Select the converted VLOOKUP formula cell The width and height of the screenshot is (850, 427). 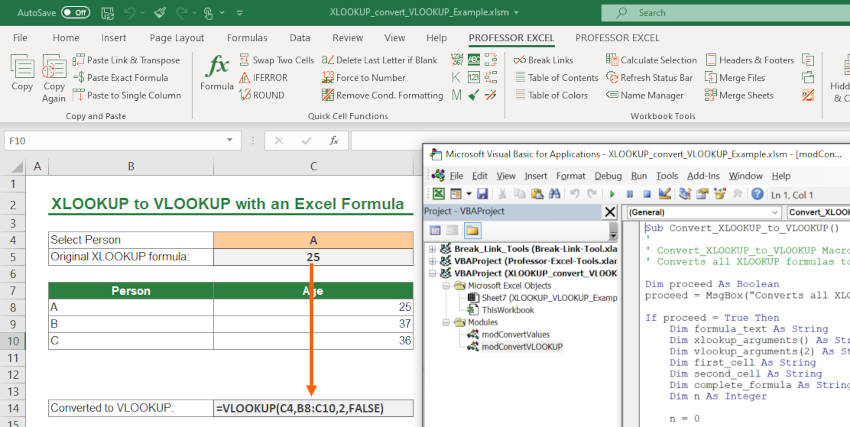(x=313, y=408)
